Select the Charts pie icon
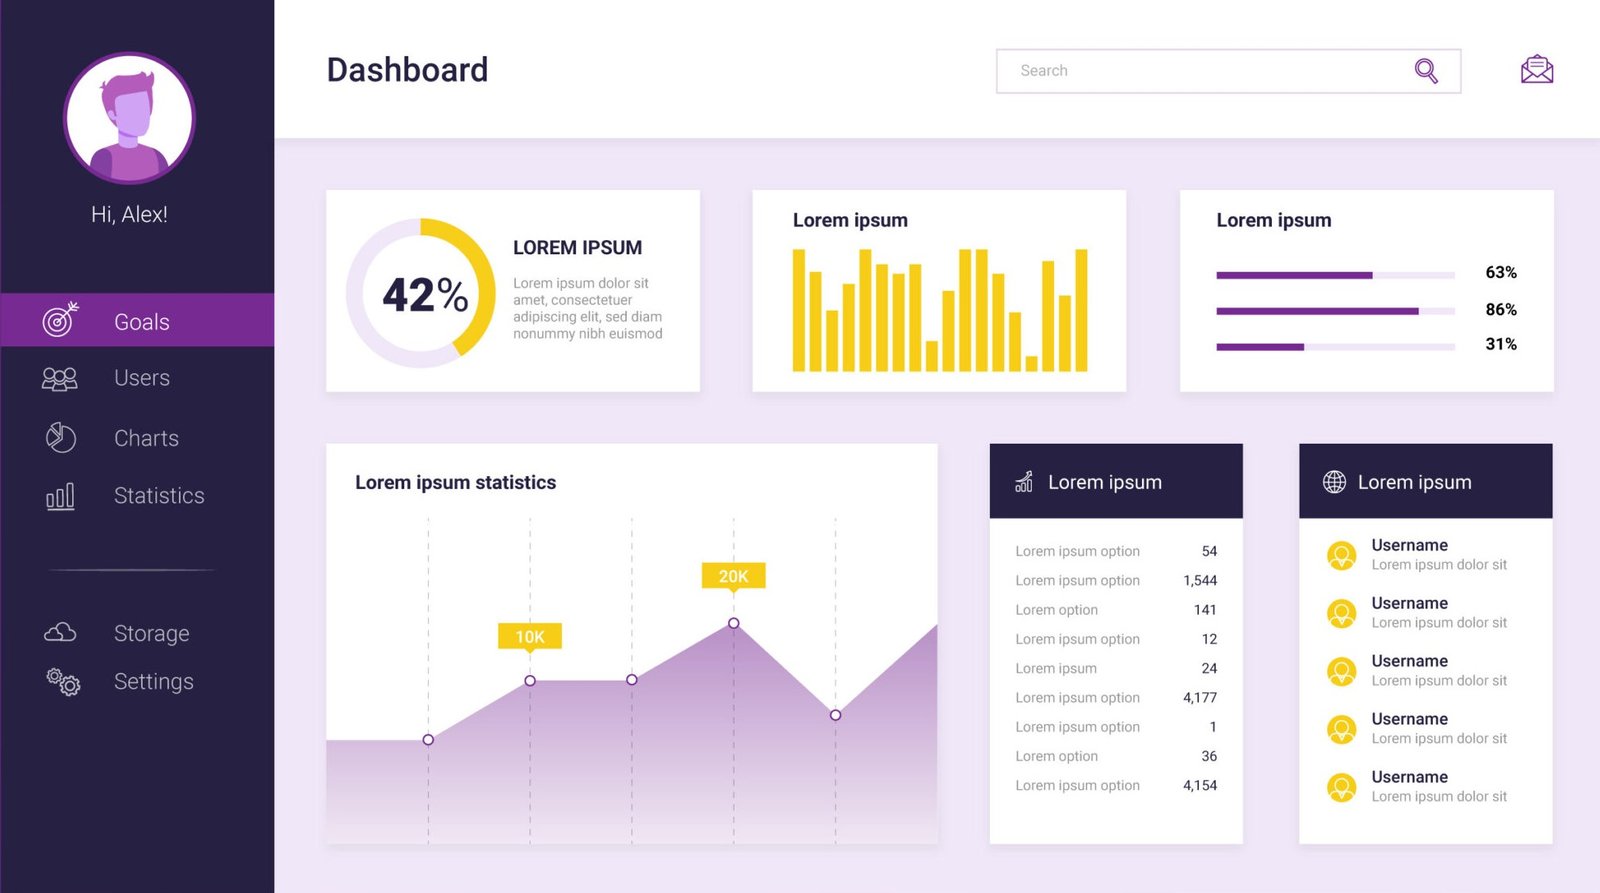 pos(60,438)
